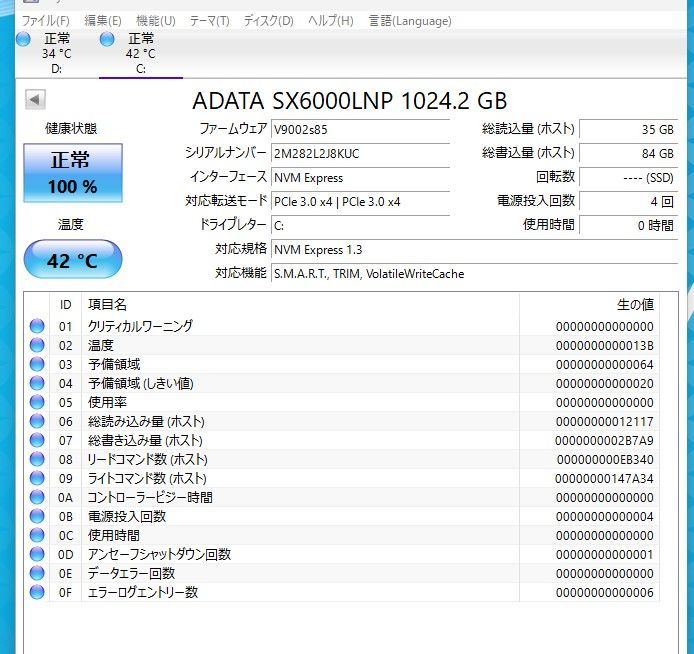Image resolution: width=694 pixels, height=654 pixels.
Task: Click the 項目名 column header
Action: (x=108, y=304)
